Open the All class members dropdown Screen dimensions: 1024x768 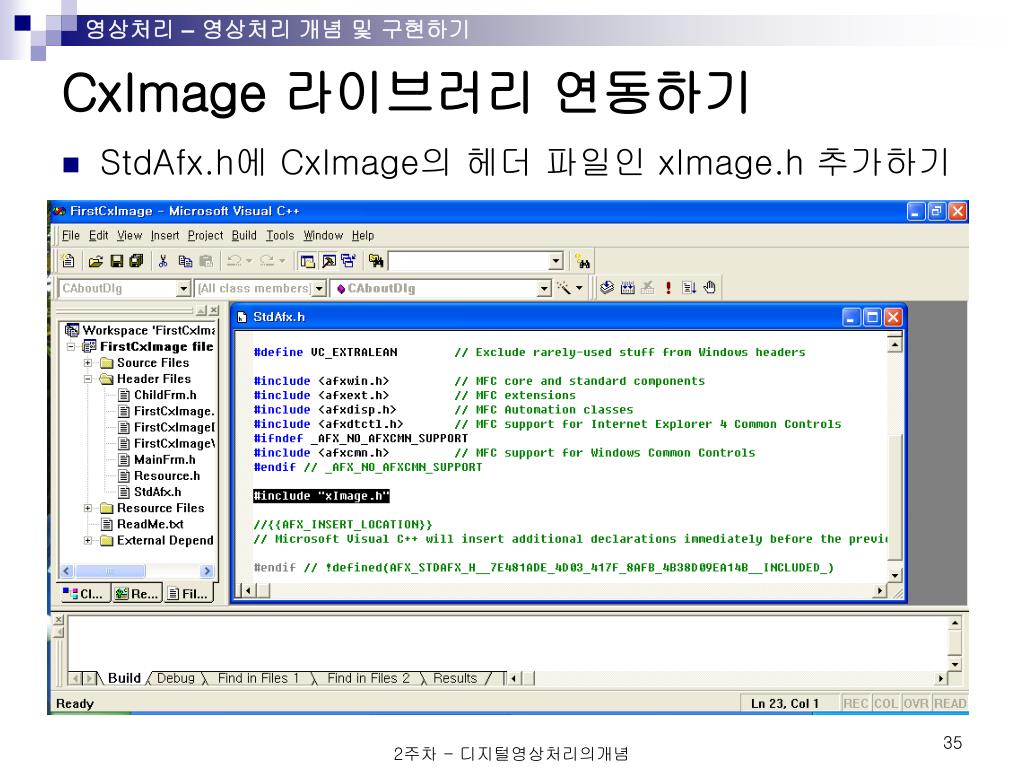click(x=319, y=288)
